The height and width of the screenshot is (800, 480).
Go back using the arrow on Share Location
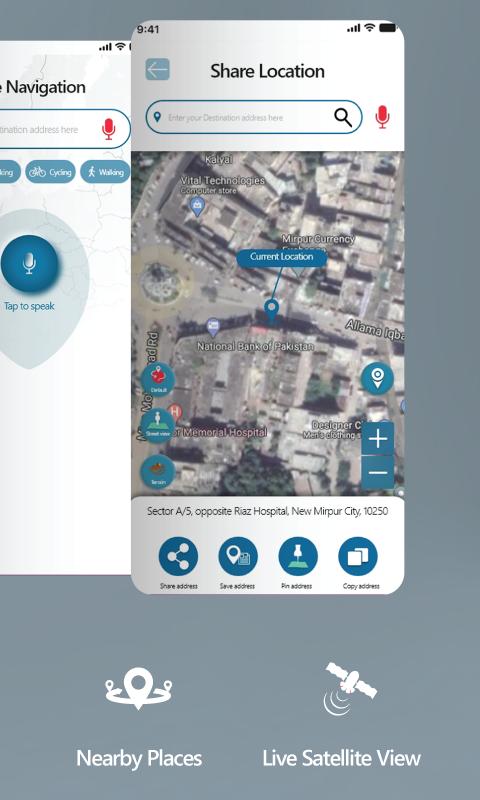coord(158,69)
